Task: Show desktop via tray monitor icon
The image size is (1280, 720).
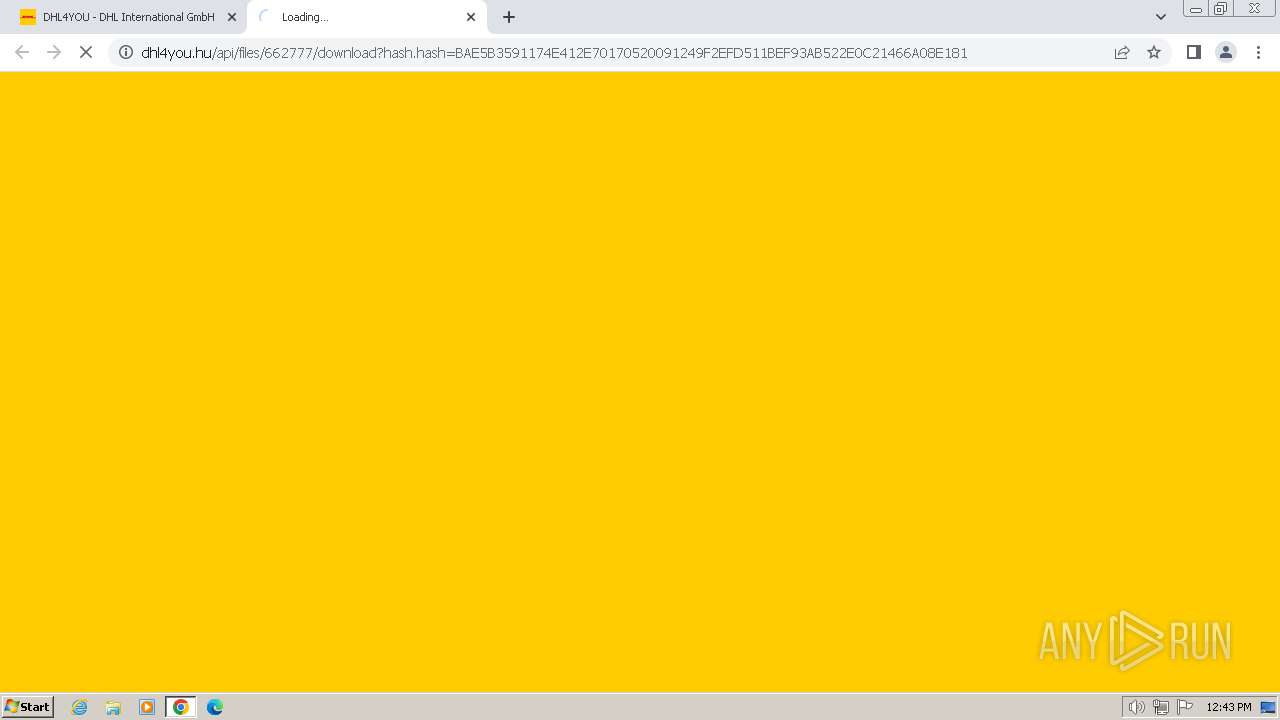Action: (1269, 707)
